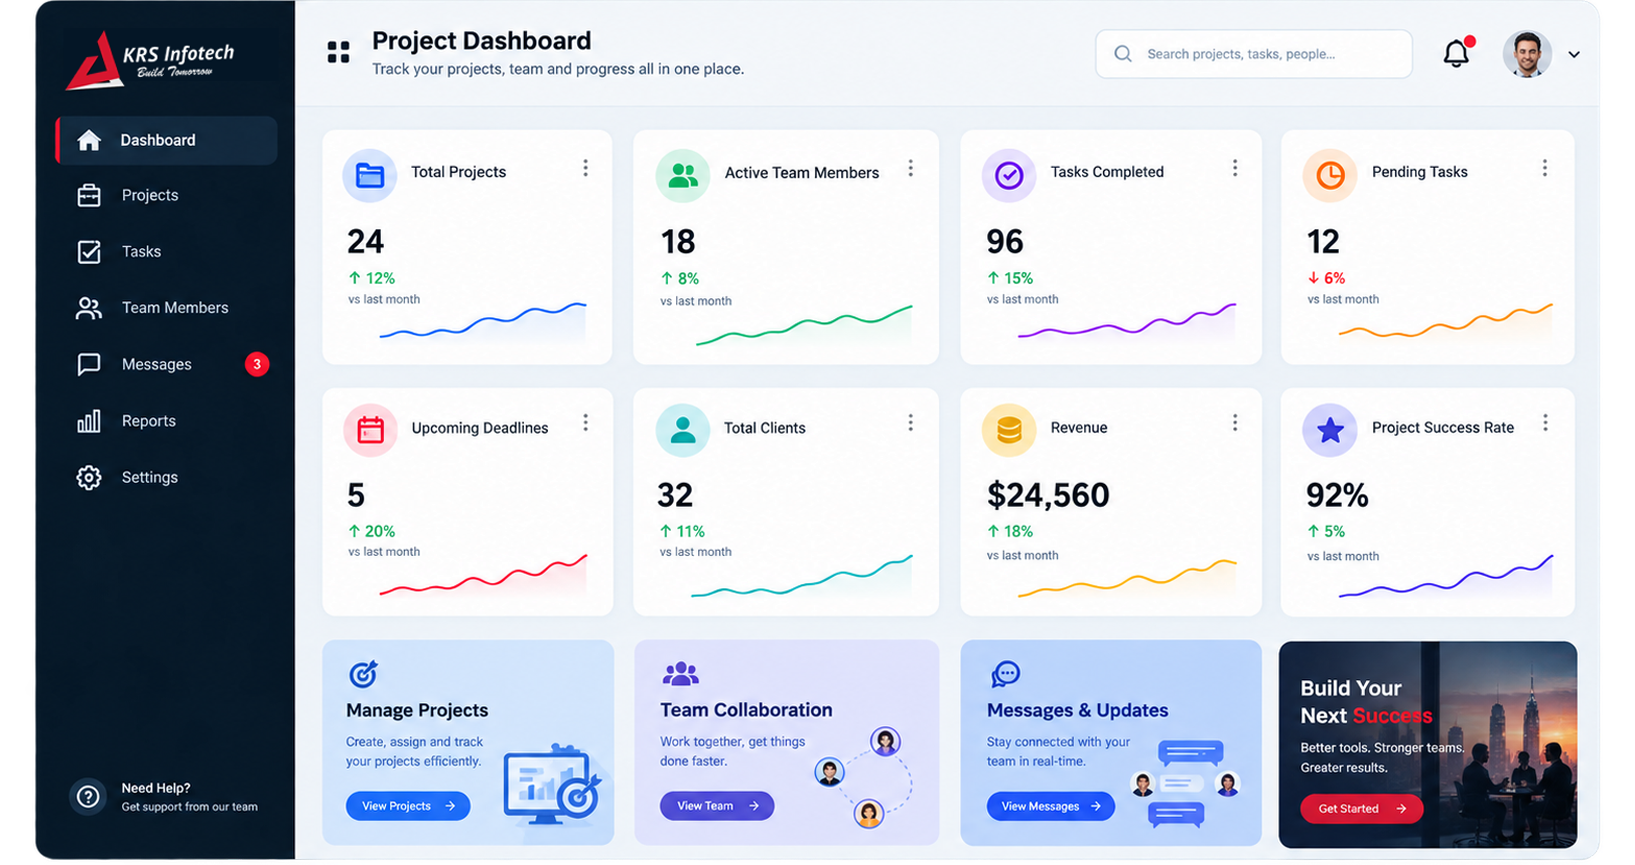The image size is (1635, 865).
Task: Open the Total Projects card options menu
Action: (586, 168)
